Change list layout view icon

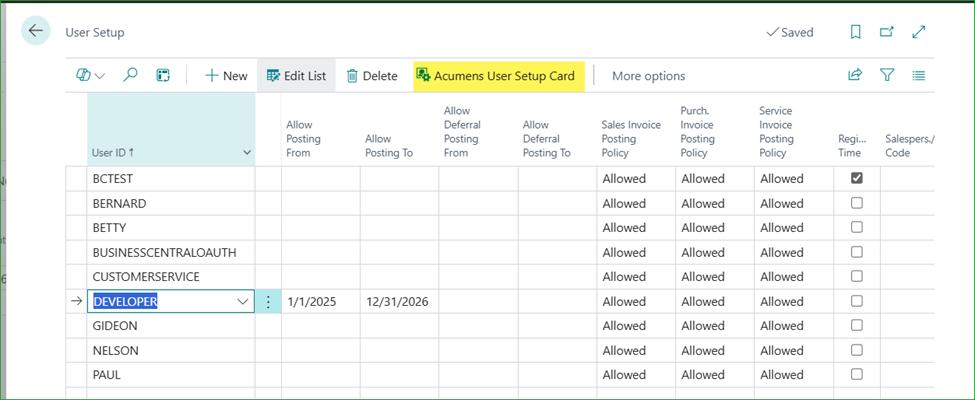pyautogui.click(x=918, y=75)
